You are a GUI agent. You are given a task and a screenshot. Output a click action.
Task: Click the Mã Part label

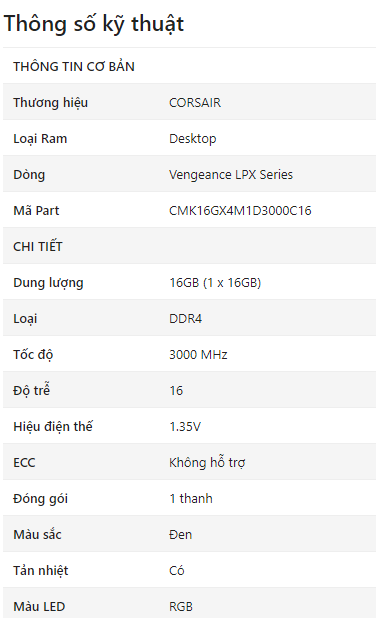click(36, 210)
